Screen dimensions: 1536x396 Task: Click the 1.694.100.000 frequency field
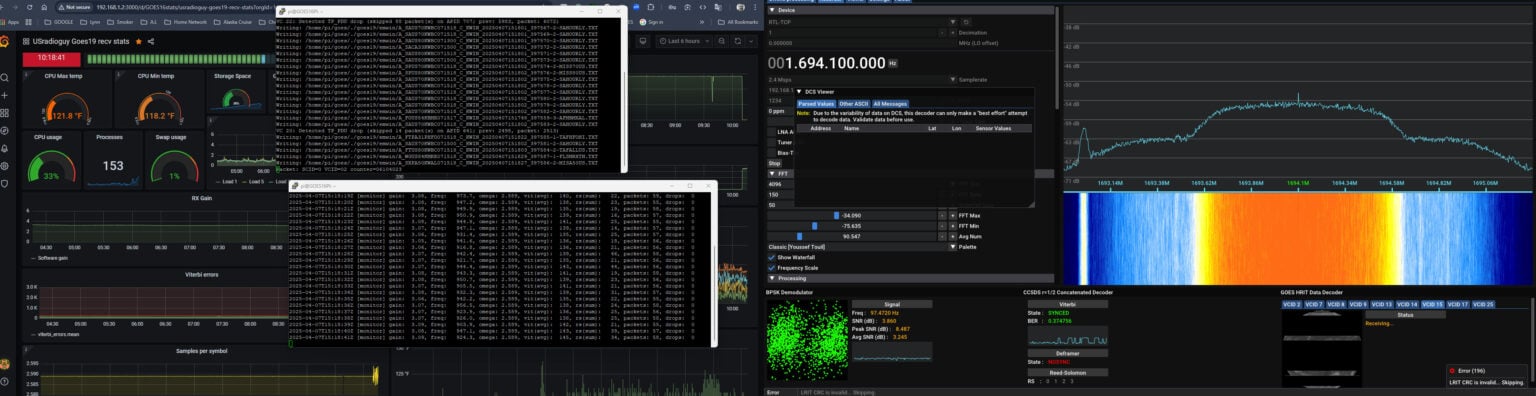point(826,62)
